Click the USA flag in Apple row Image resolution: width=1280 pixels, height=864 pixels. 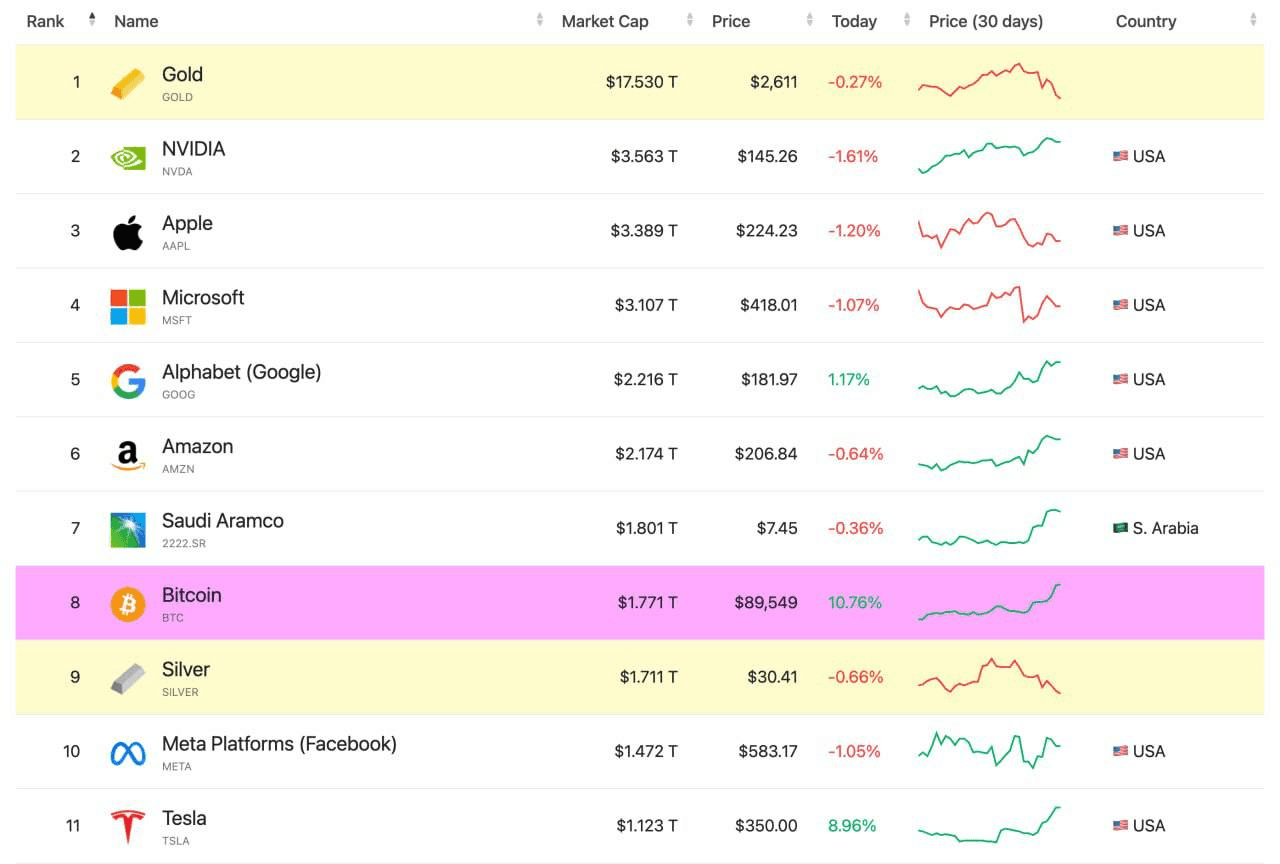[x=1121, y=231]
